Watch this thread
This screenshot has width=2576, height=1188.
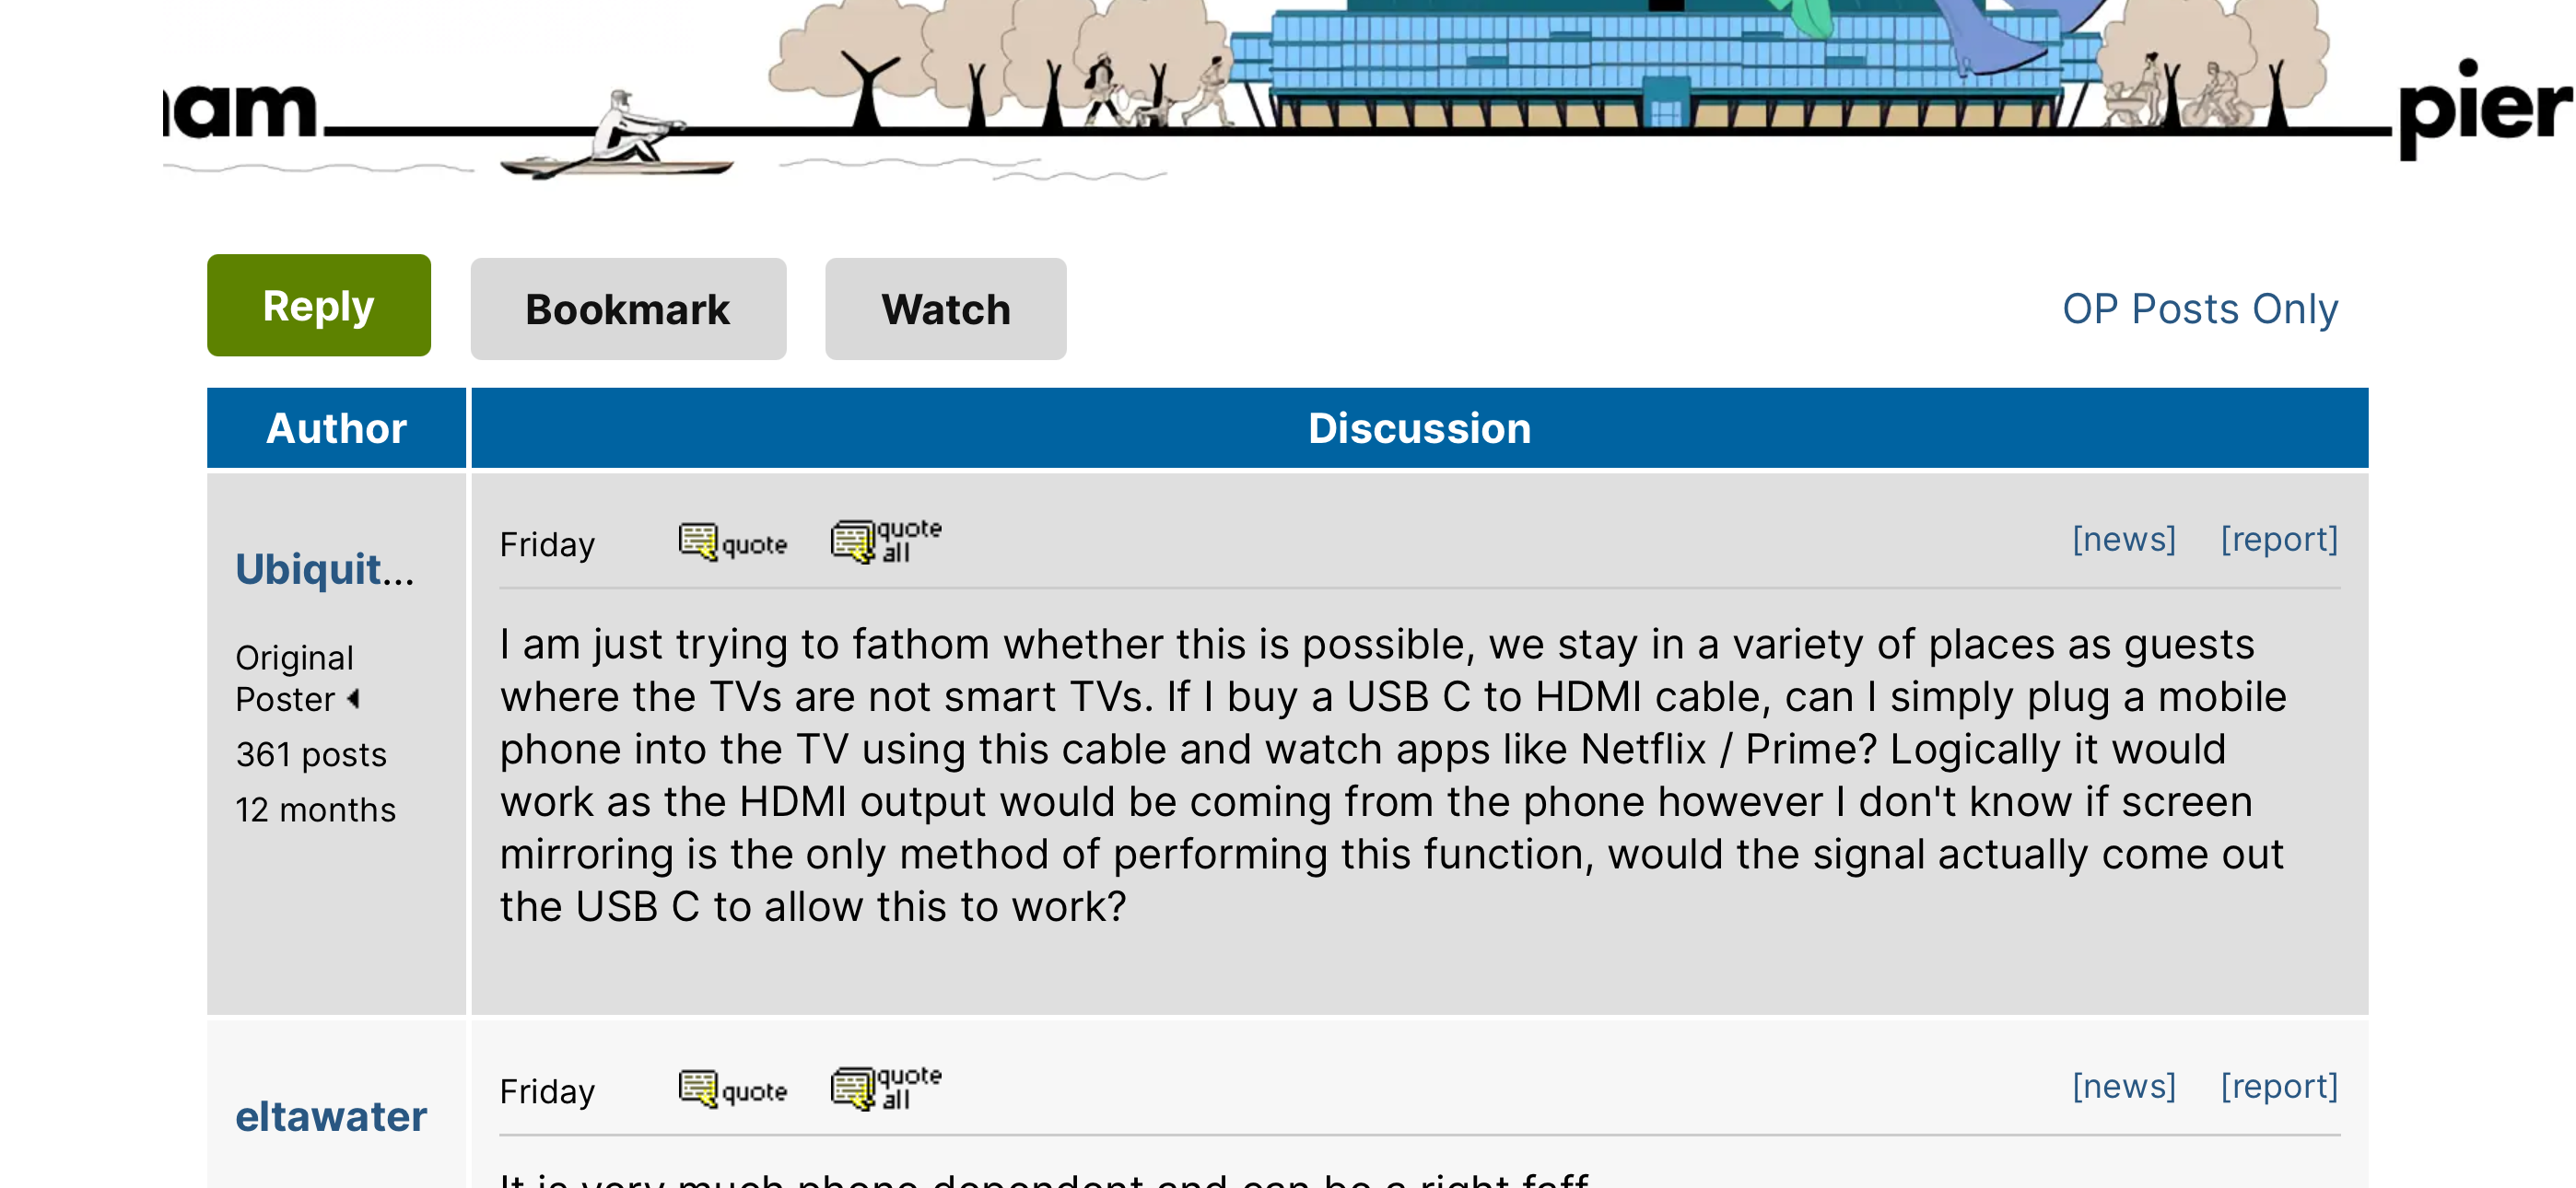[944, 309]
